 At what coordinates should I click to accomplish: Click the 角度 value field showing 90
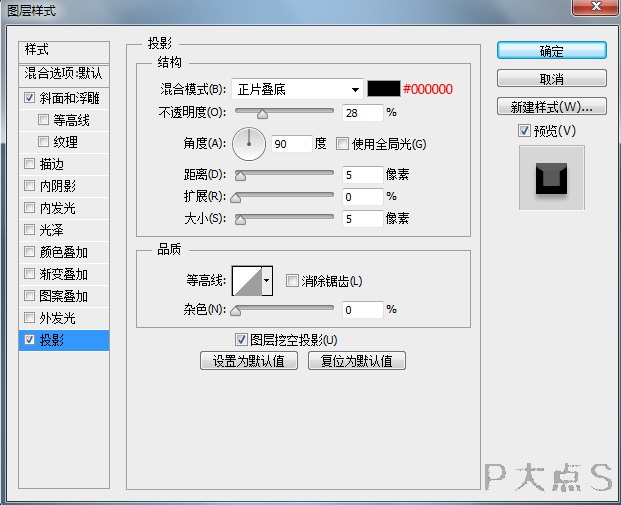[291, 143]
